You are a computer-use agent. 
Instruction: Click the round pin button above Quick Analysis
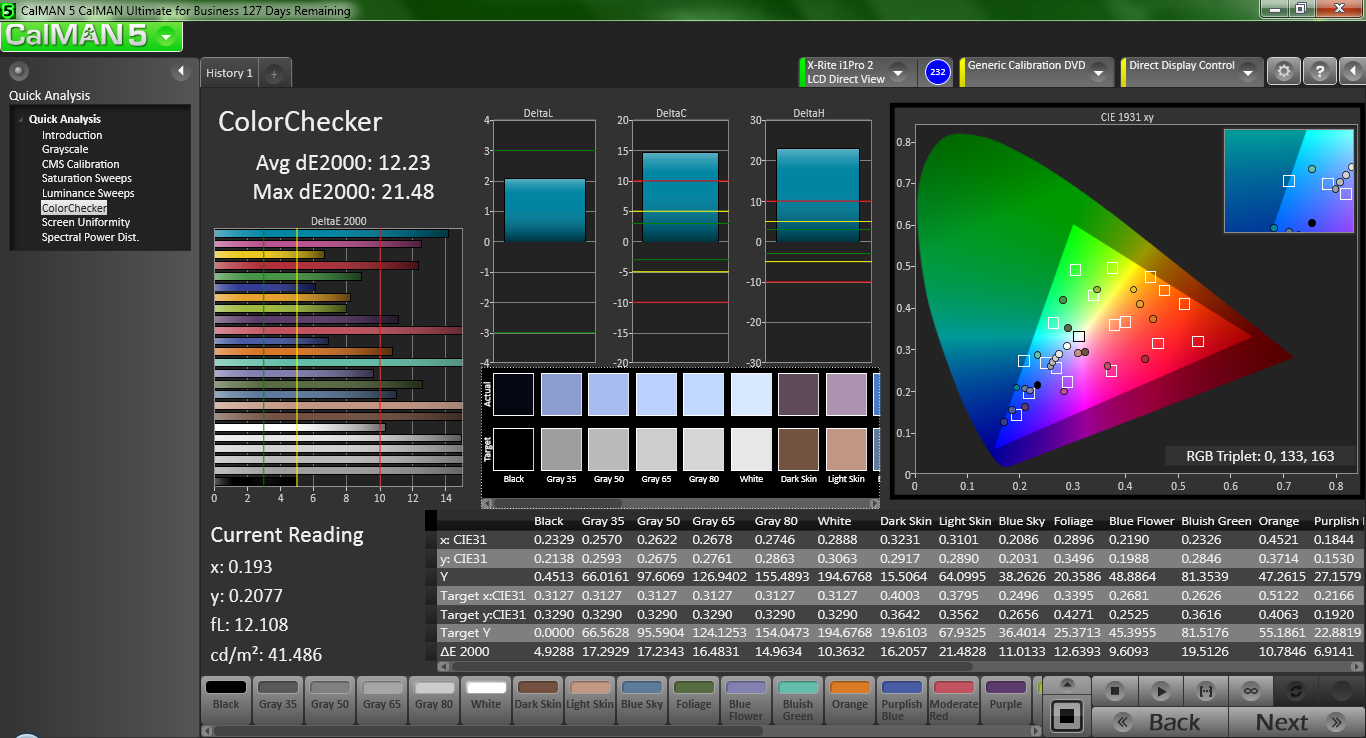(19, 71)
